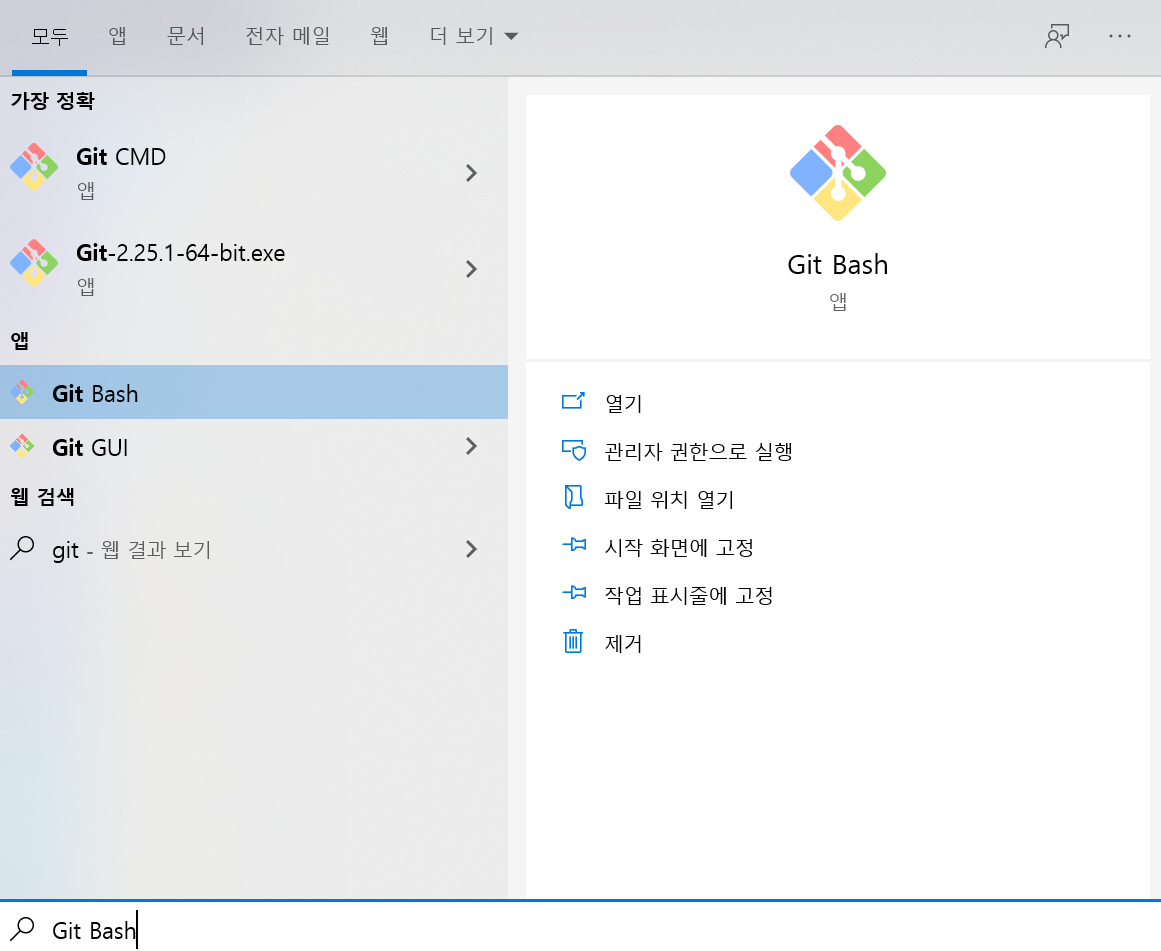The width and height of the screenshot is (1161, 951).
Task: Click the pin to taskbar pushpin icon
Action: [x=574, y=593]
